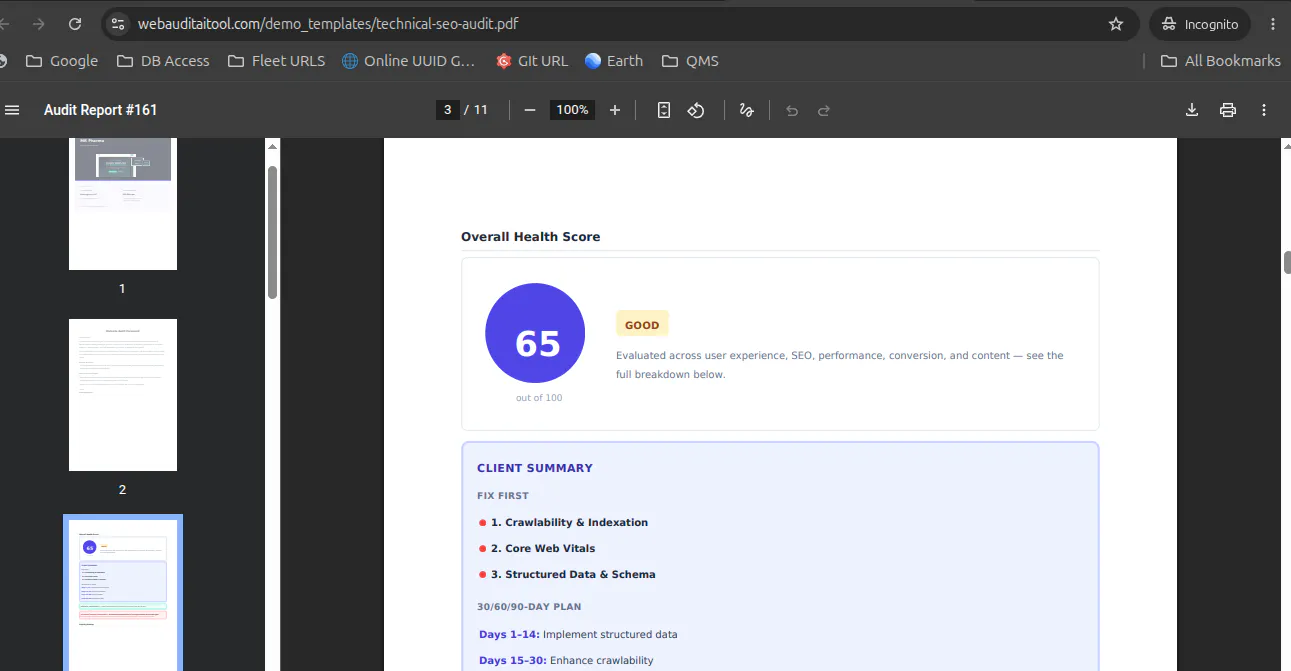This screenshot has height=671, width=1291.
Task: Click the forward navigation arrow
Action: coord(39,24)
